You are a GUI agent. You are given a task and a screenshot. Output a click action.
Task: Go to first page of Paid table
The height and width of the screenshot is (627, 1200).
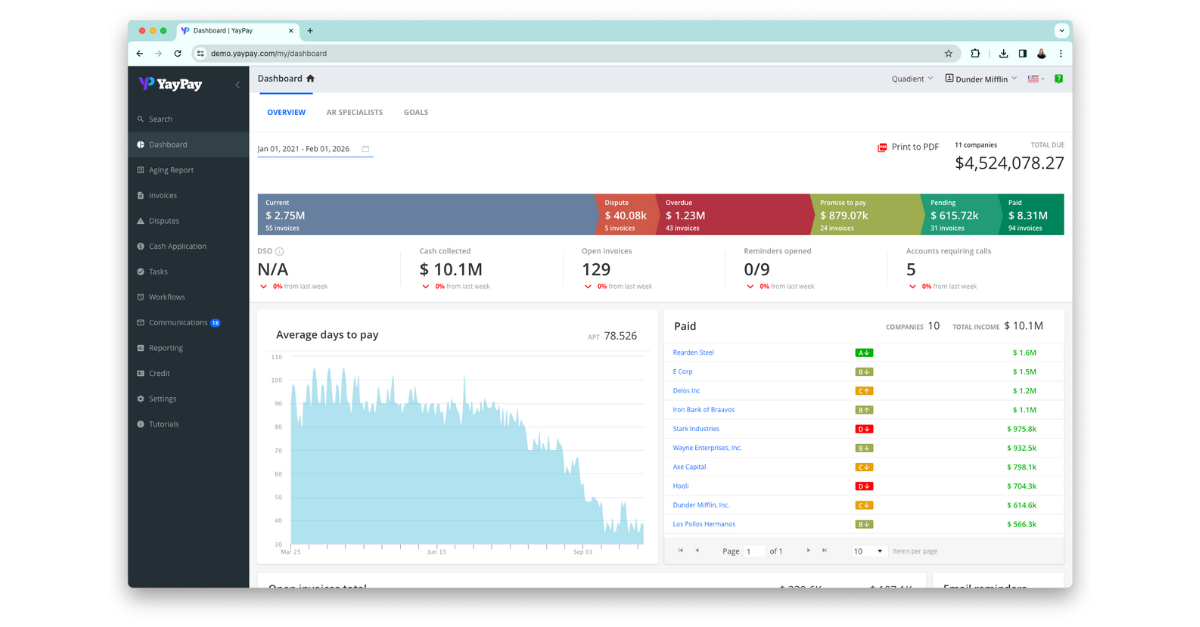tap(681, 550)
